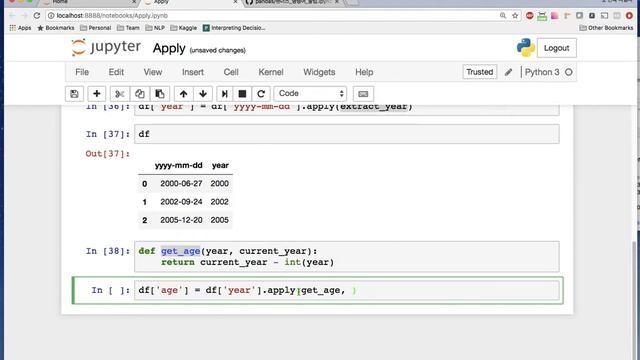This screenshot has width=640, height=360.
Task: Click in the active cell with df['age'] code
Action: (347, 291)
